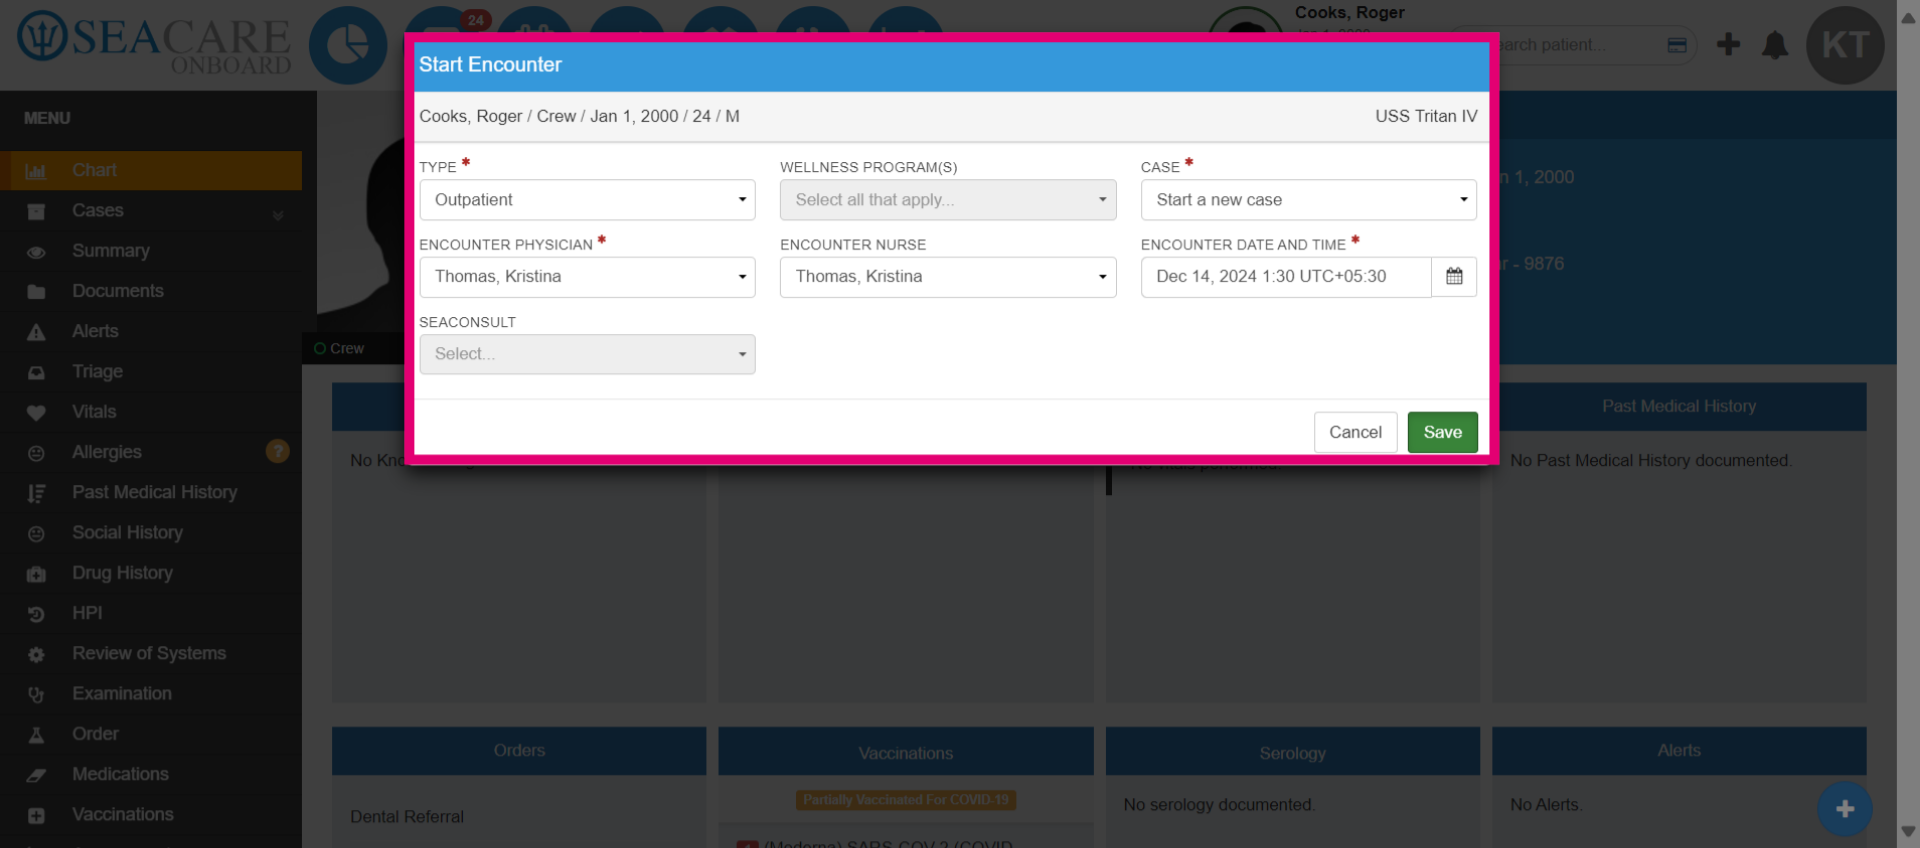Open the Type dropdown showing Outpatient
Image resolution: width=1920 pixels, height=848 pixels.
click(x=587, y=200)
